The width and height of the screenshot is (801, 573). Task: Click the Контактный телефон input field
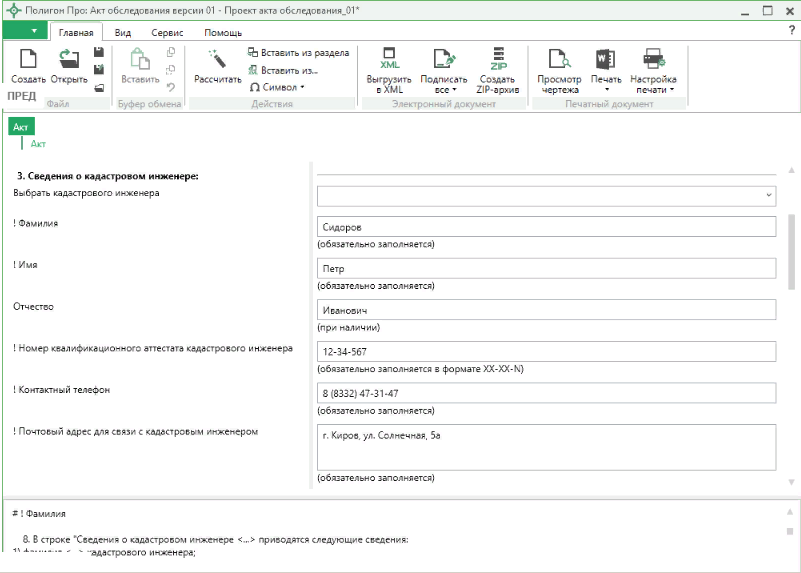point(545,393)
